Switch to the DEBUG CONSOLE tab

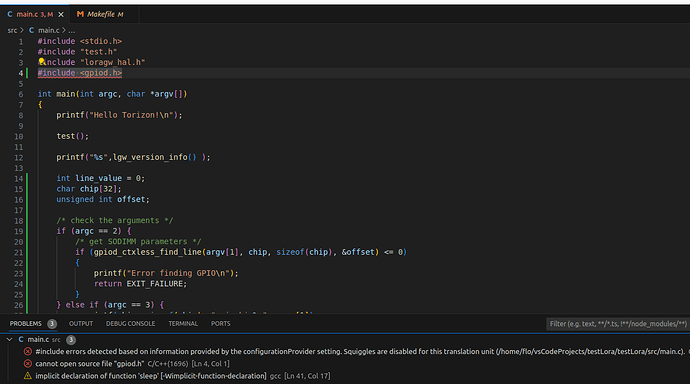pyautogui.click(x=130, y=324)
